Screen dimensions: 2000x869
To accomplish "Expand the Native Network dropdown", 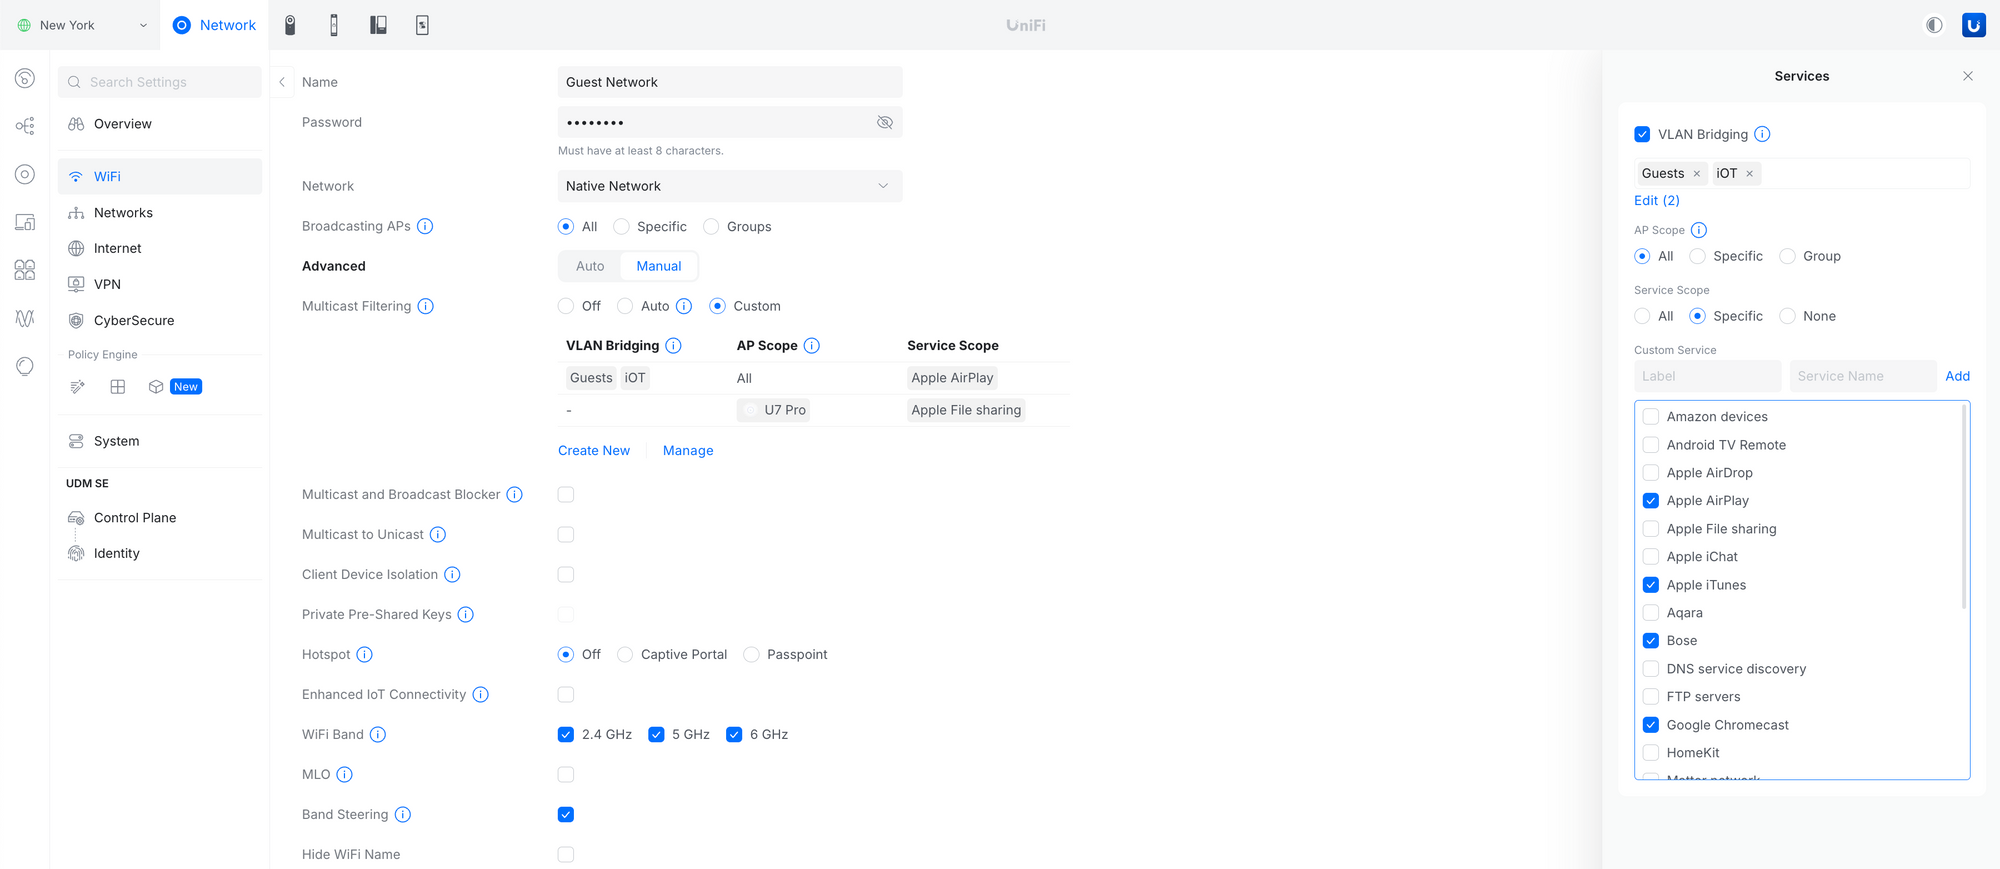I will (730, 186).
